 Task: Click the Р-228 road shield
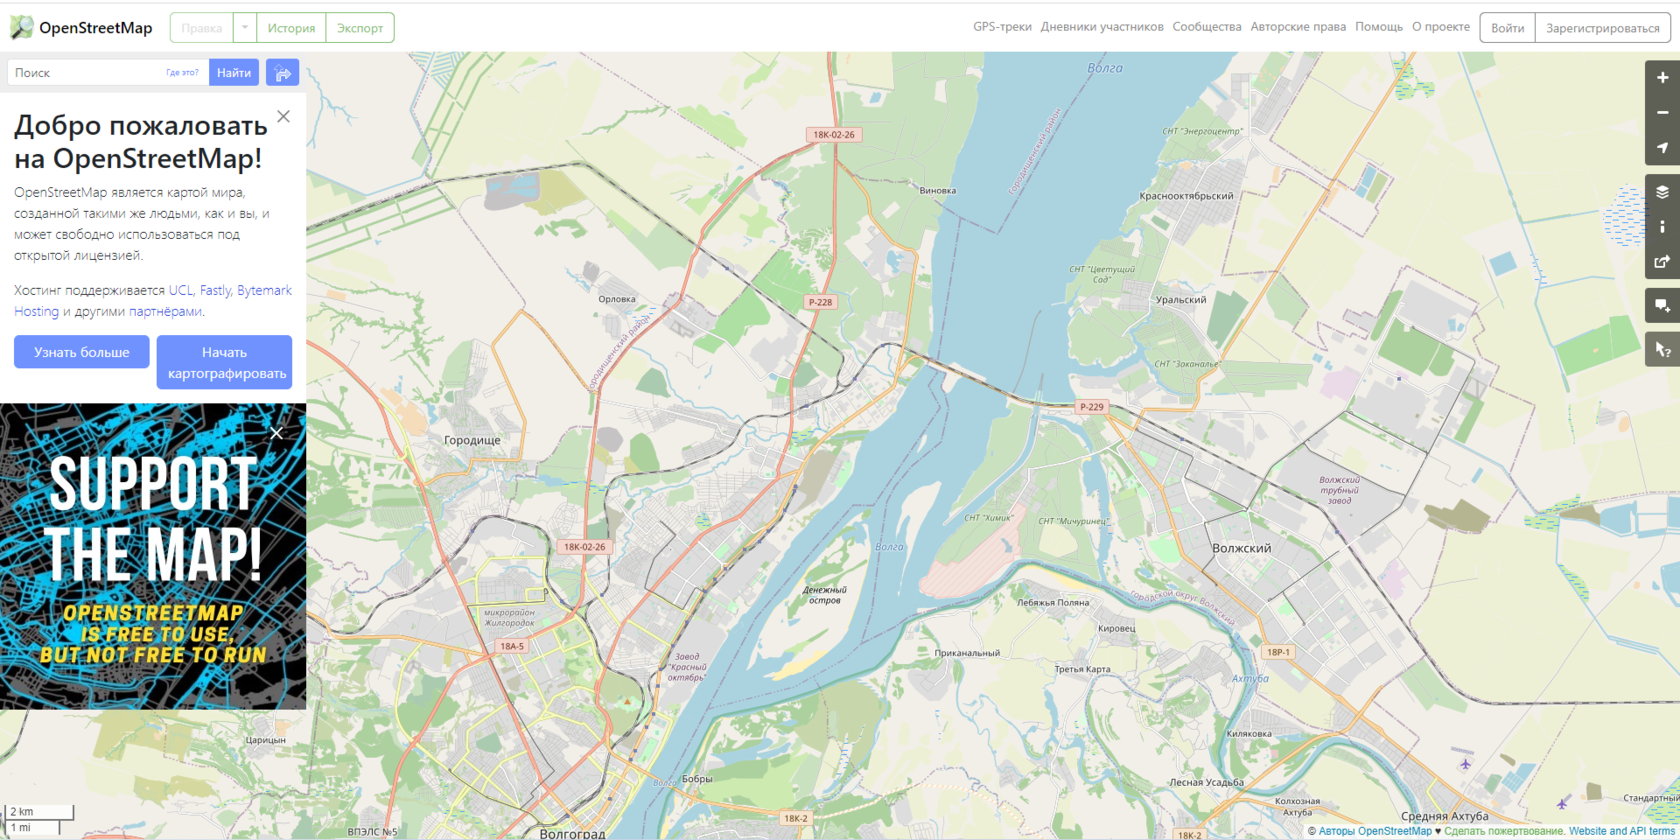click(x=820, y=302)
